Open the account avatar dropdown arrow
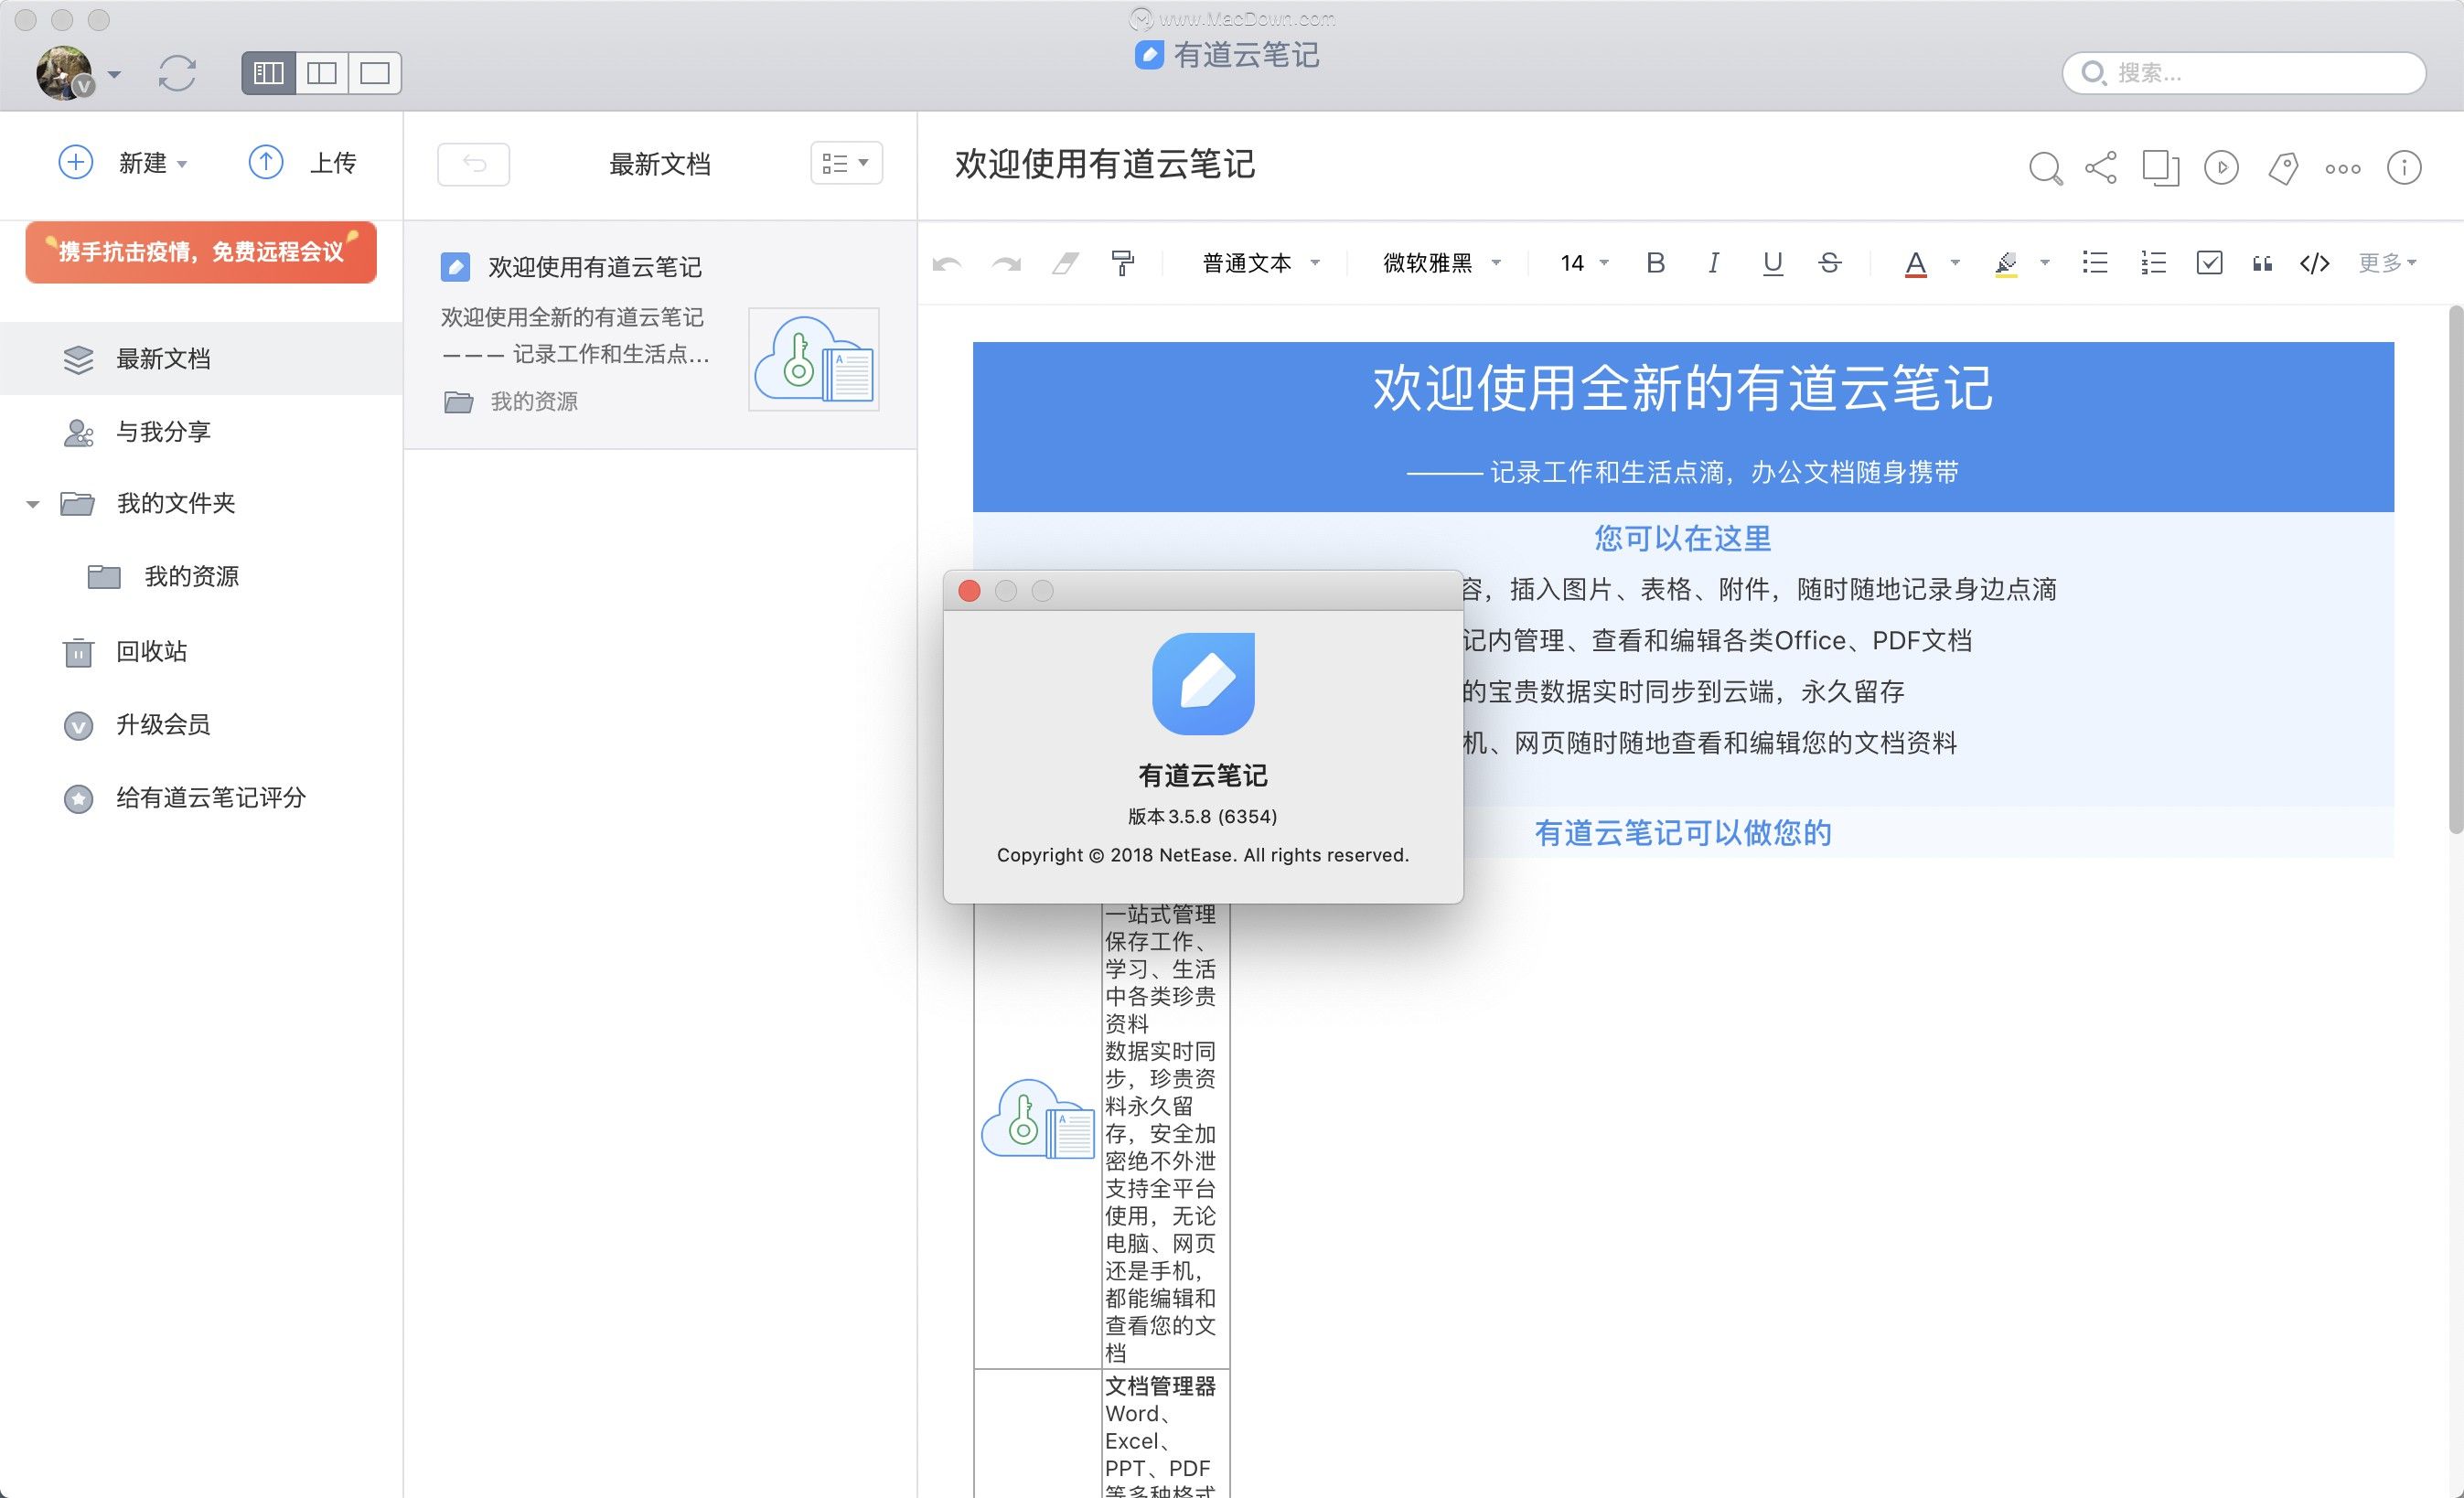Viewport: 2464px width, 1498px height. pos(115,74)
